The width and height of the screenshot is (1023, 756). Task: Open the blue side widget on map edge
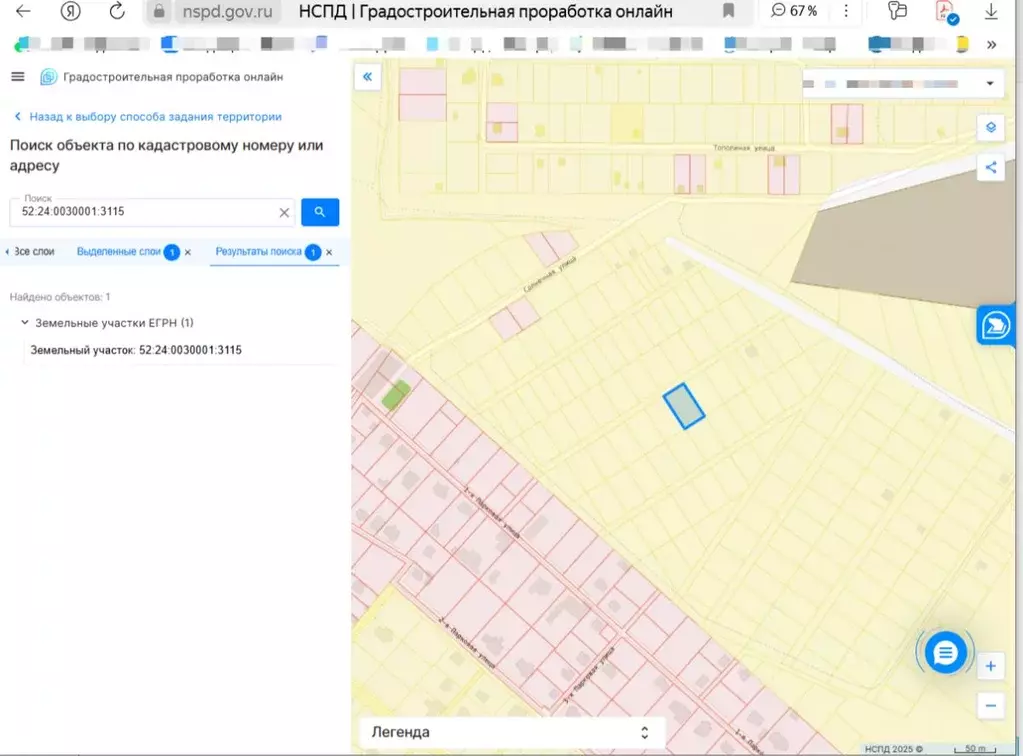pos(998,326)
